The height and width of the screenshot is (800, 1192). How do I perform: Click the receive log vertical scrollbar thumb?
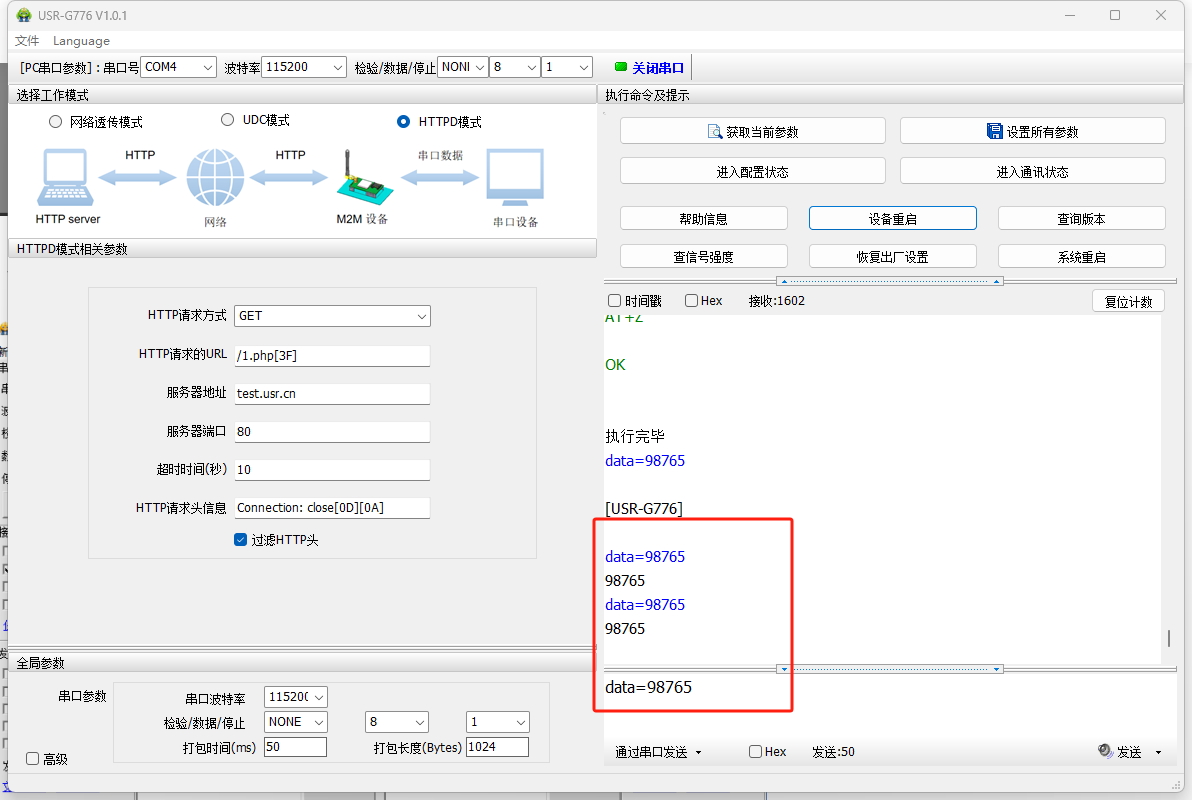[x=1168, y=638]
